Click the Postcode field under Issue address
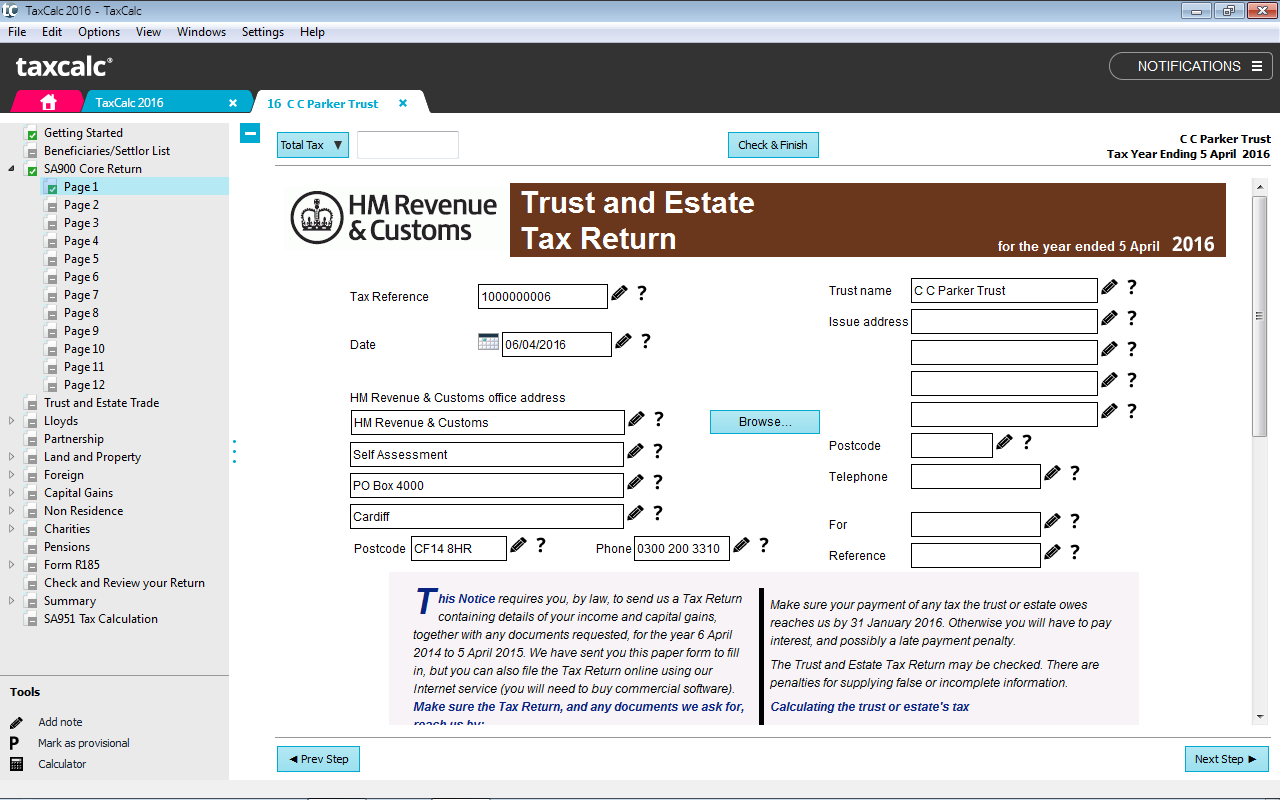Screen dimensions: 1280x800 coord(951,445)
